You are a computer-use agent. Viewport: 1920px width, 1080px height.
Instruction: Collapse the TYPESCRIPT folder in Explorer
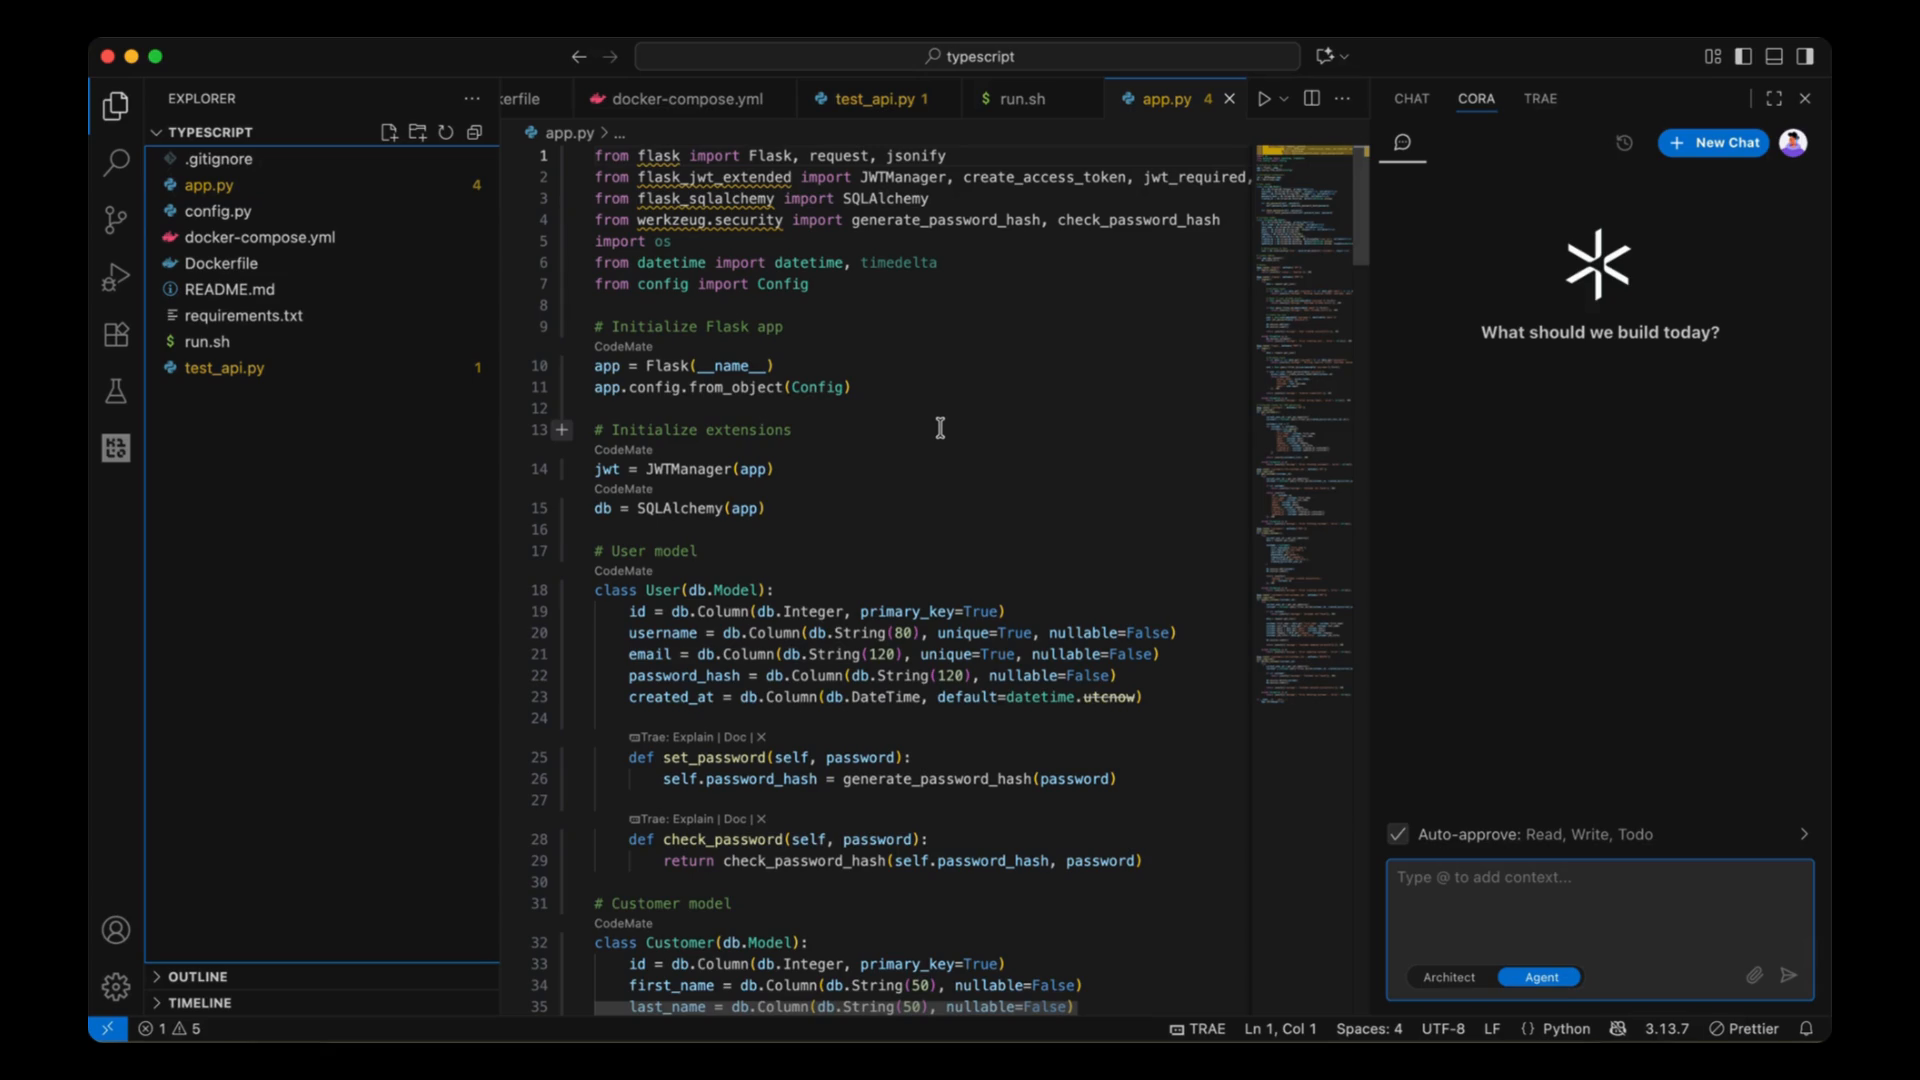click(157, 131)
